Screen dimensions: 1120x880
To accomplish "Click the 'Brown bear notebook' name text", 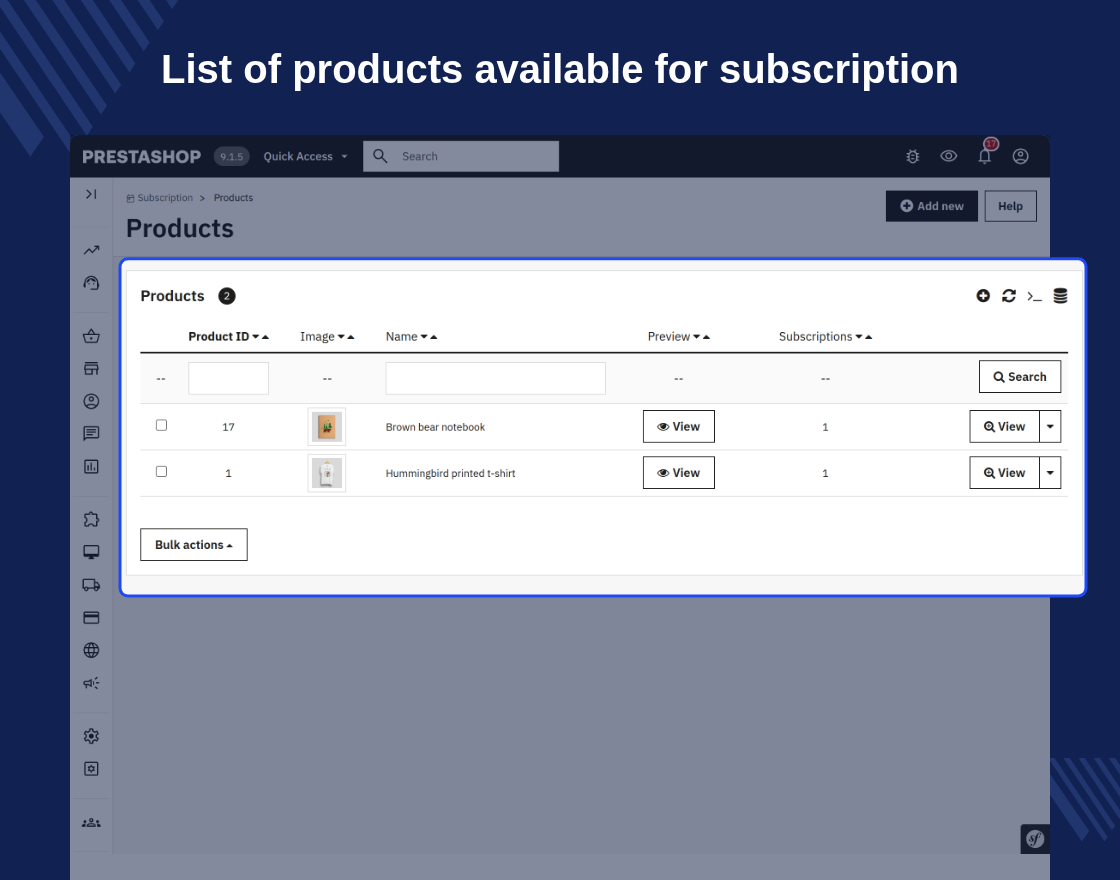I will (435, 427).
